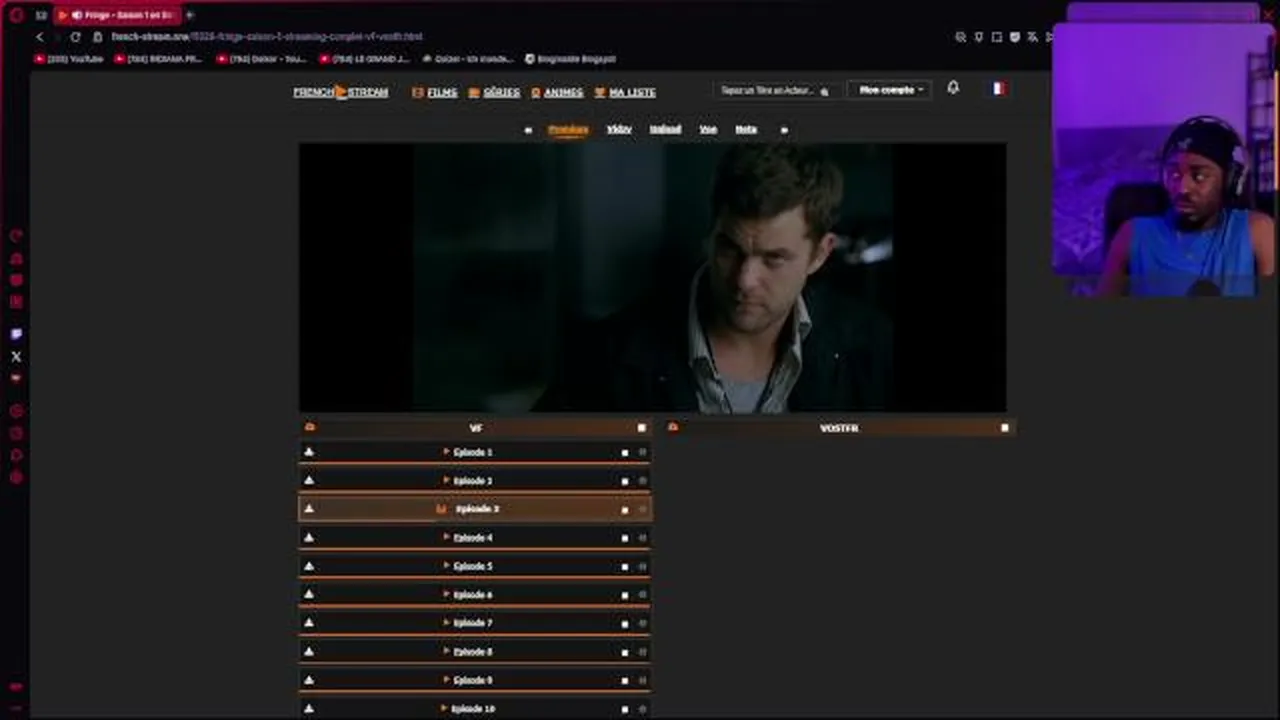Play Episode 2
This screenshot has height=720, width=1280.
(x=475, y=481)
